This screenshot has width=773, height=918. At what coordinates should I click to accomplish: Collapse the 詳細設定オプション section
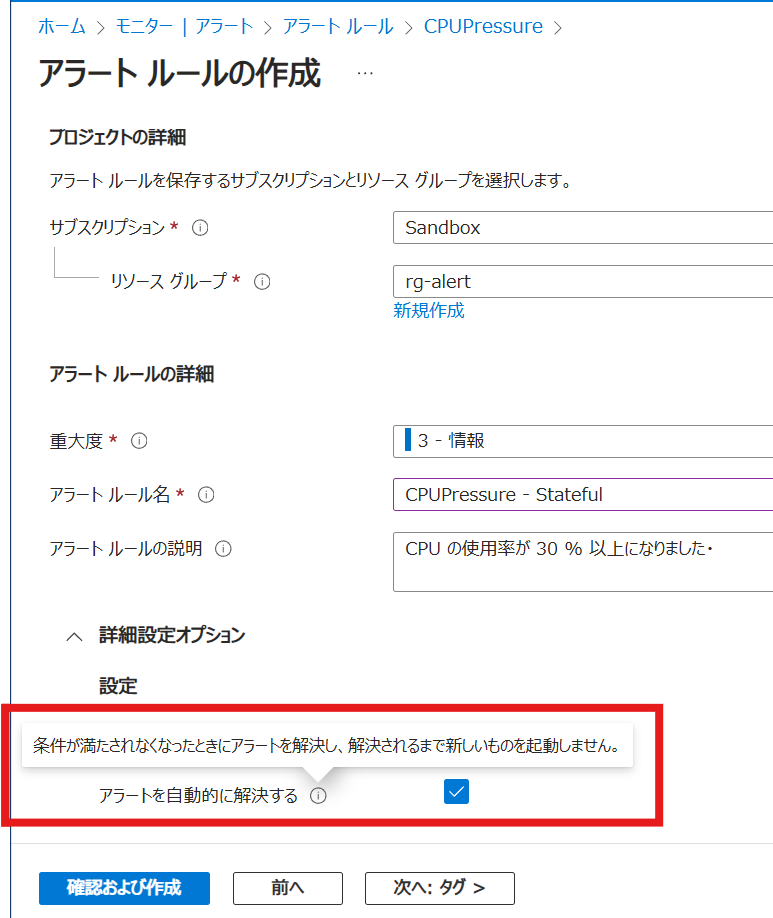click(75, 636)
